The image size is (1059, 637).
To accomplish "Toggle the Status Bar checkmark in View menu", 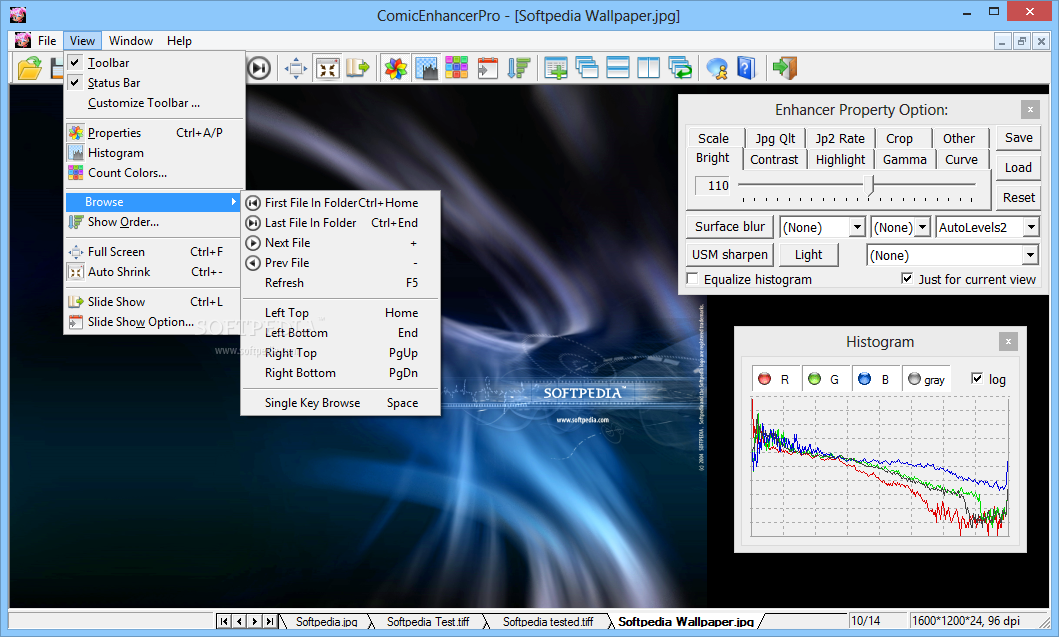I will tap(75, 82).
